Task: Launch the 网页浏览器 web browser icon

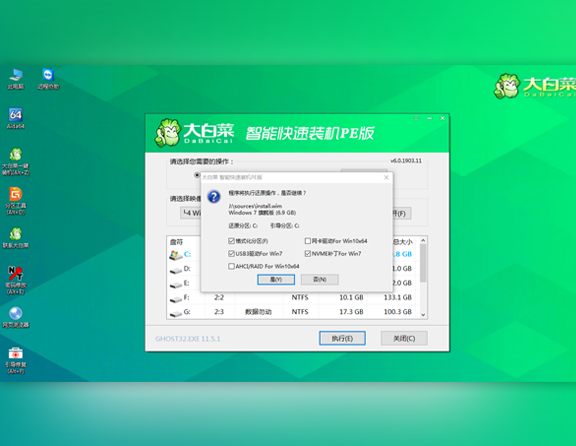Action: point(16,317)
